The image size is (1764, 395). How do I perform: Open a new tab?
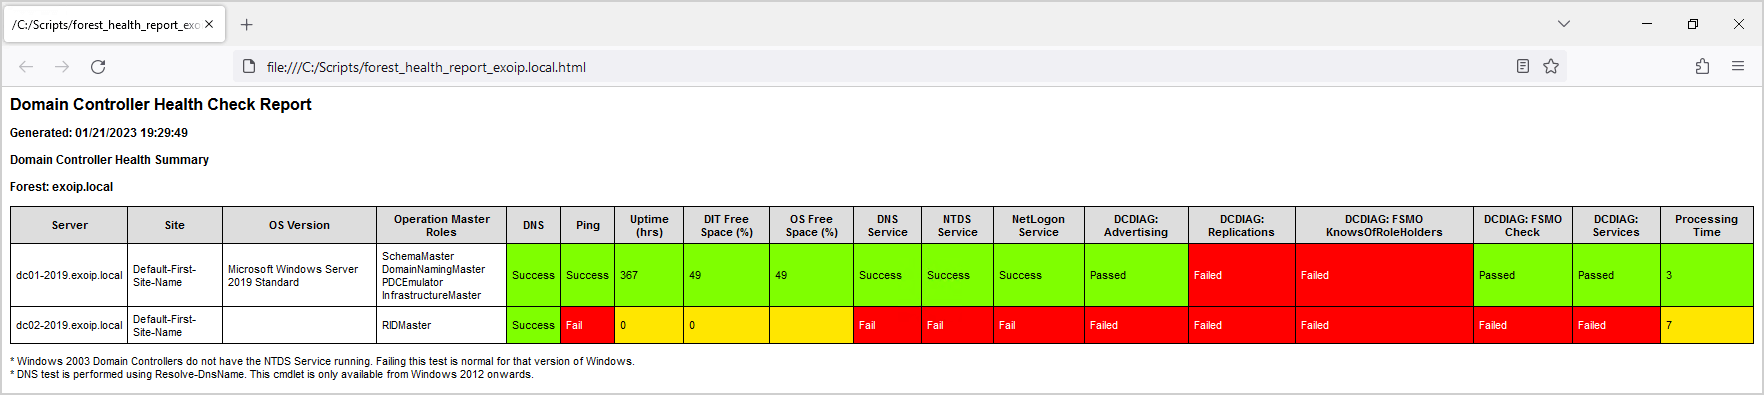[247, 25]
